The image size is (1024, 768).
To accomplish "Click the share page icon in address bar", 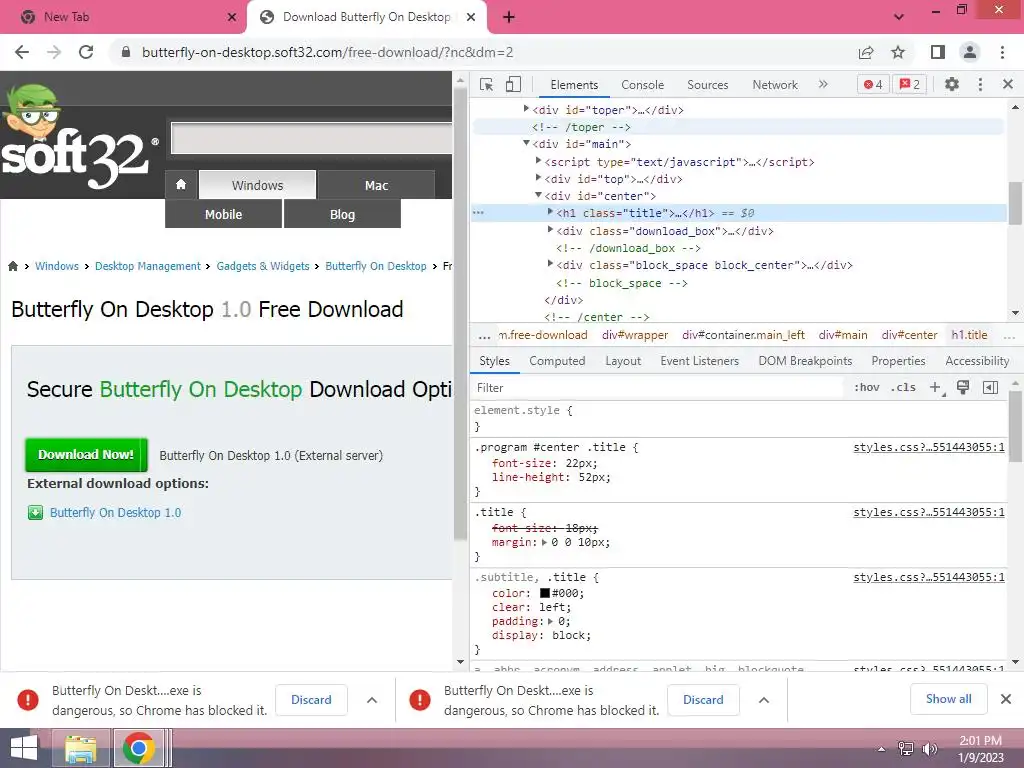I will pyautogui.click(x=866, y=52).
